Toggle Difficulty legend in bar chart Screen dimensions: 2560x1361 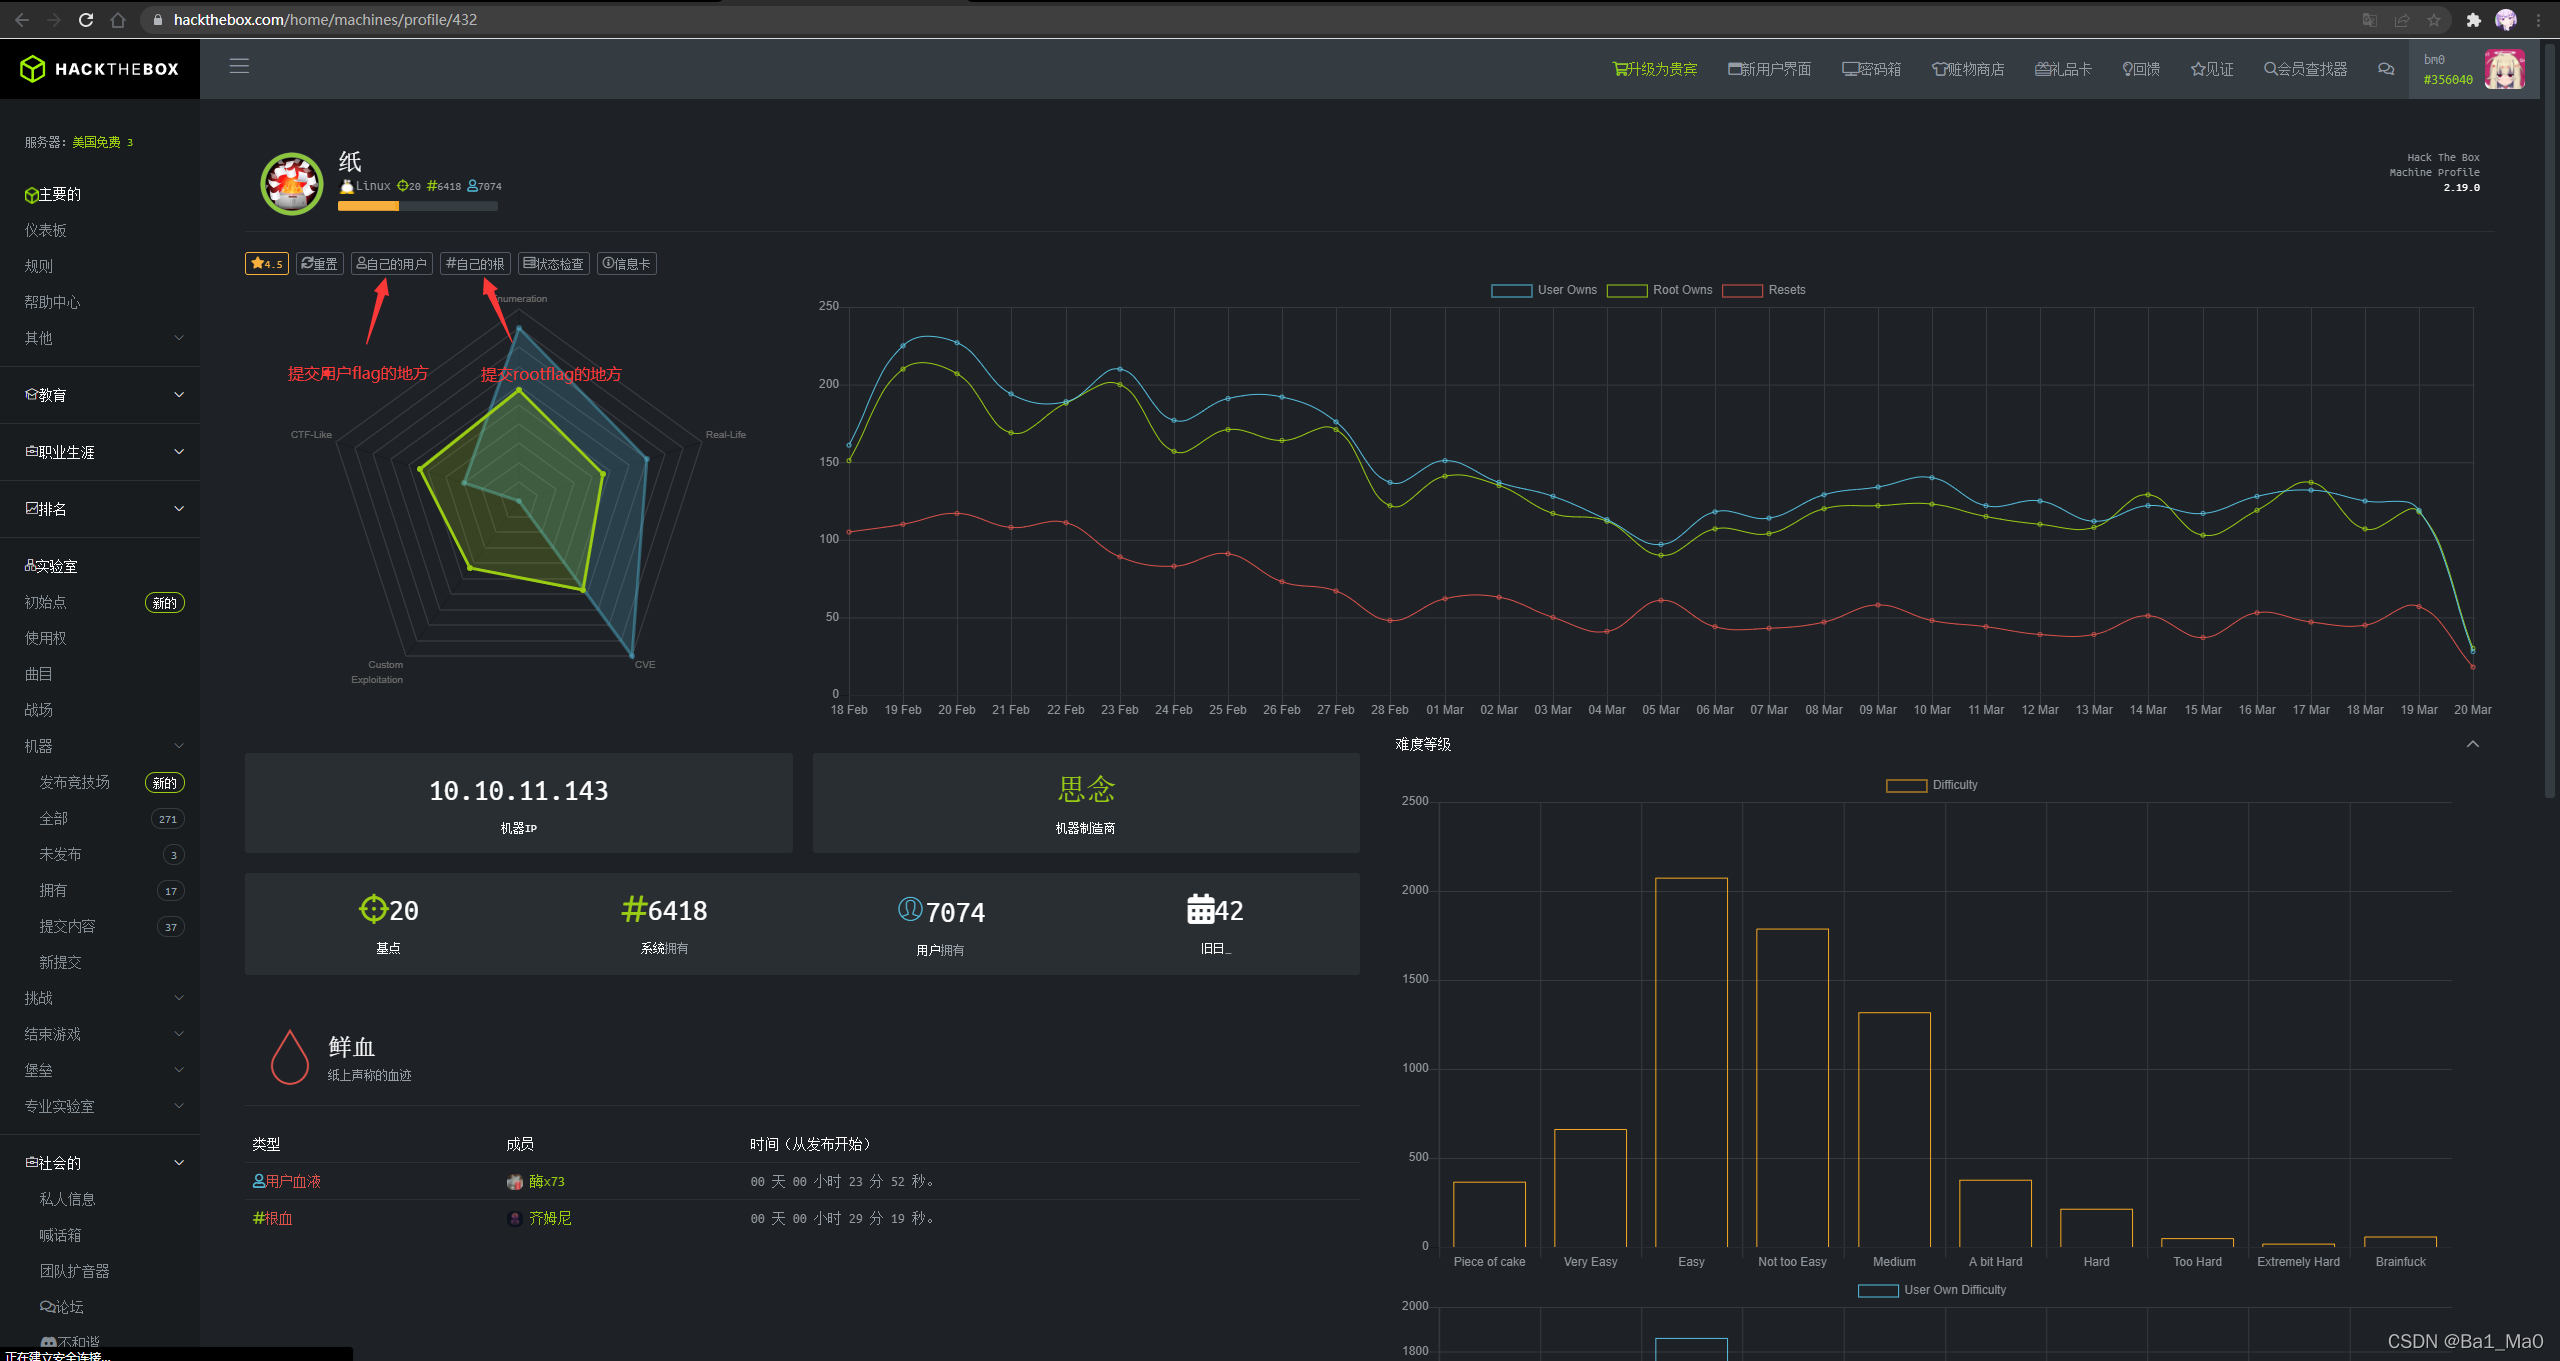1932,785
